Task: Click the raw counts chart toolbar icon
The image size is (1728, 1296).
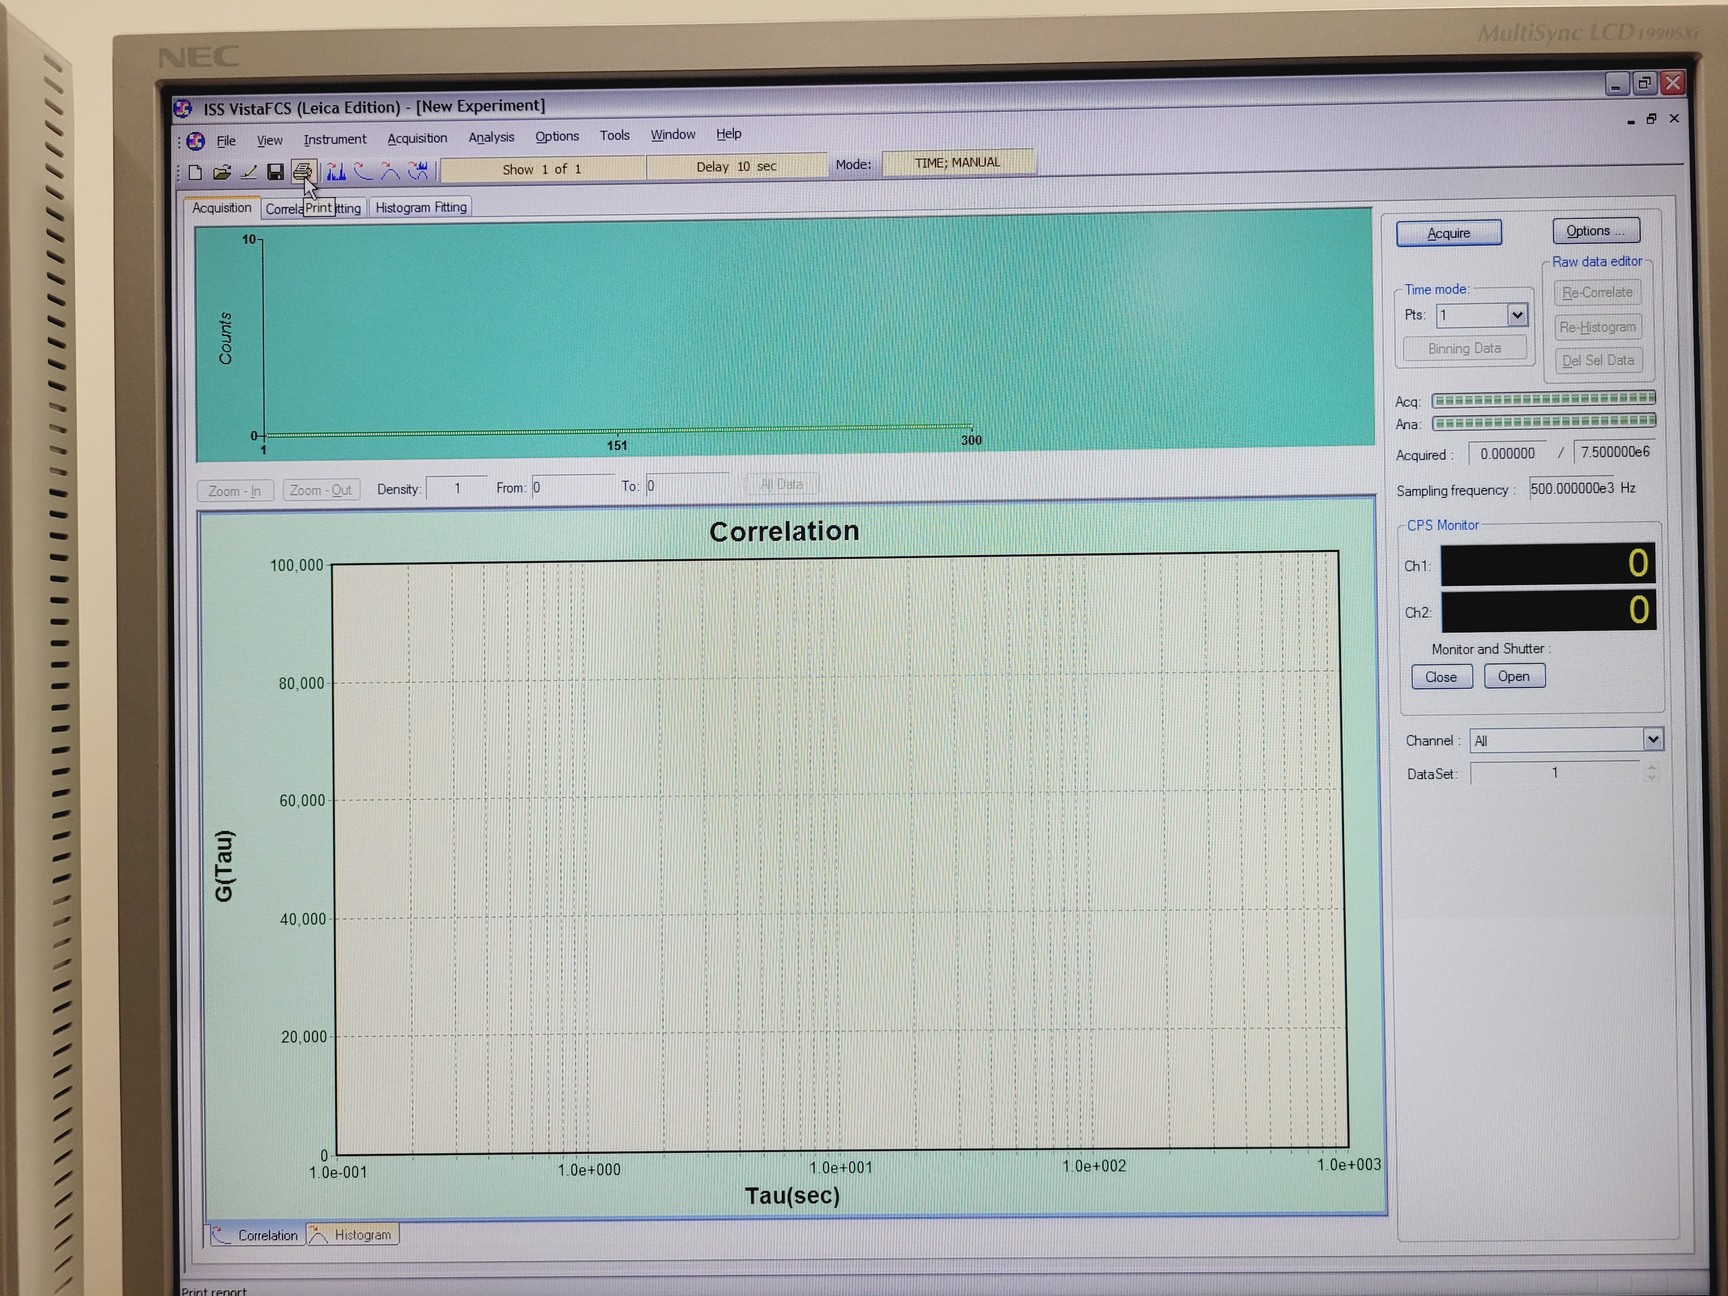Action: (336, 172)
